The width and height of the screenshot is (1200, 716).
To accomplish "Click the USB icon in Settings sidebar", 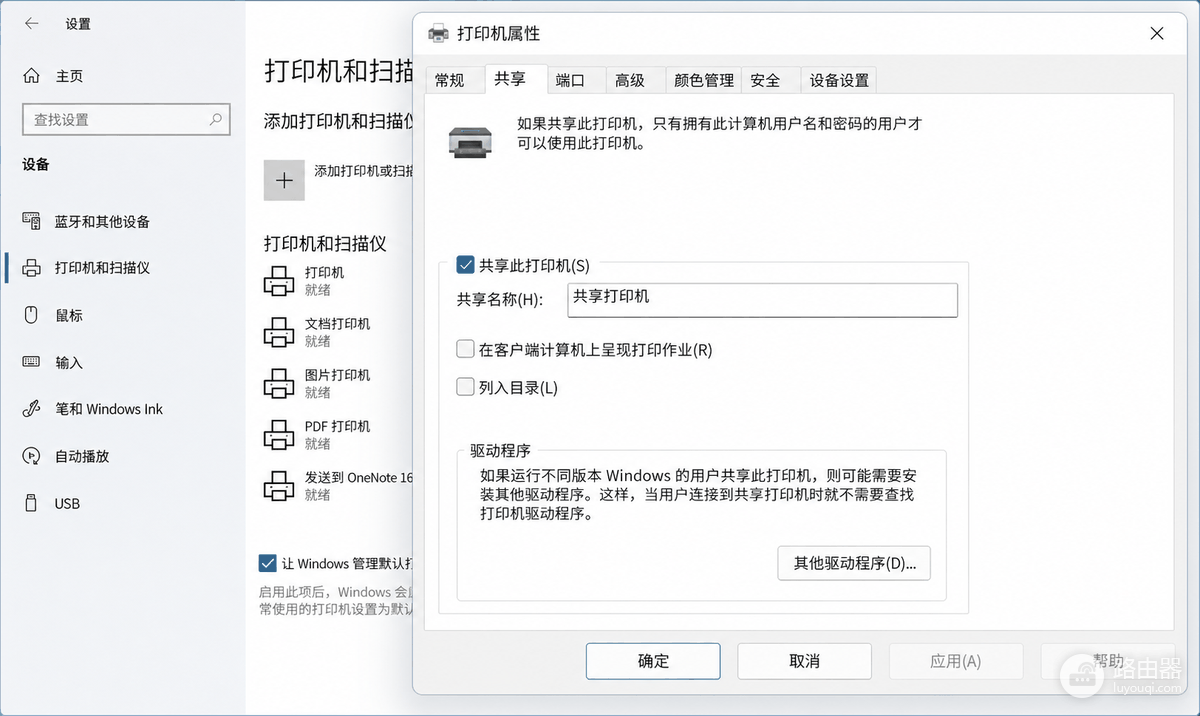I will click(32, 503).
